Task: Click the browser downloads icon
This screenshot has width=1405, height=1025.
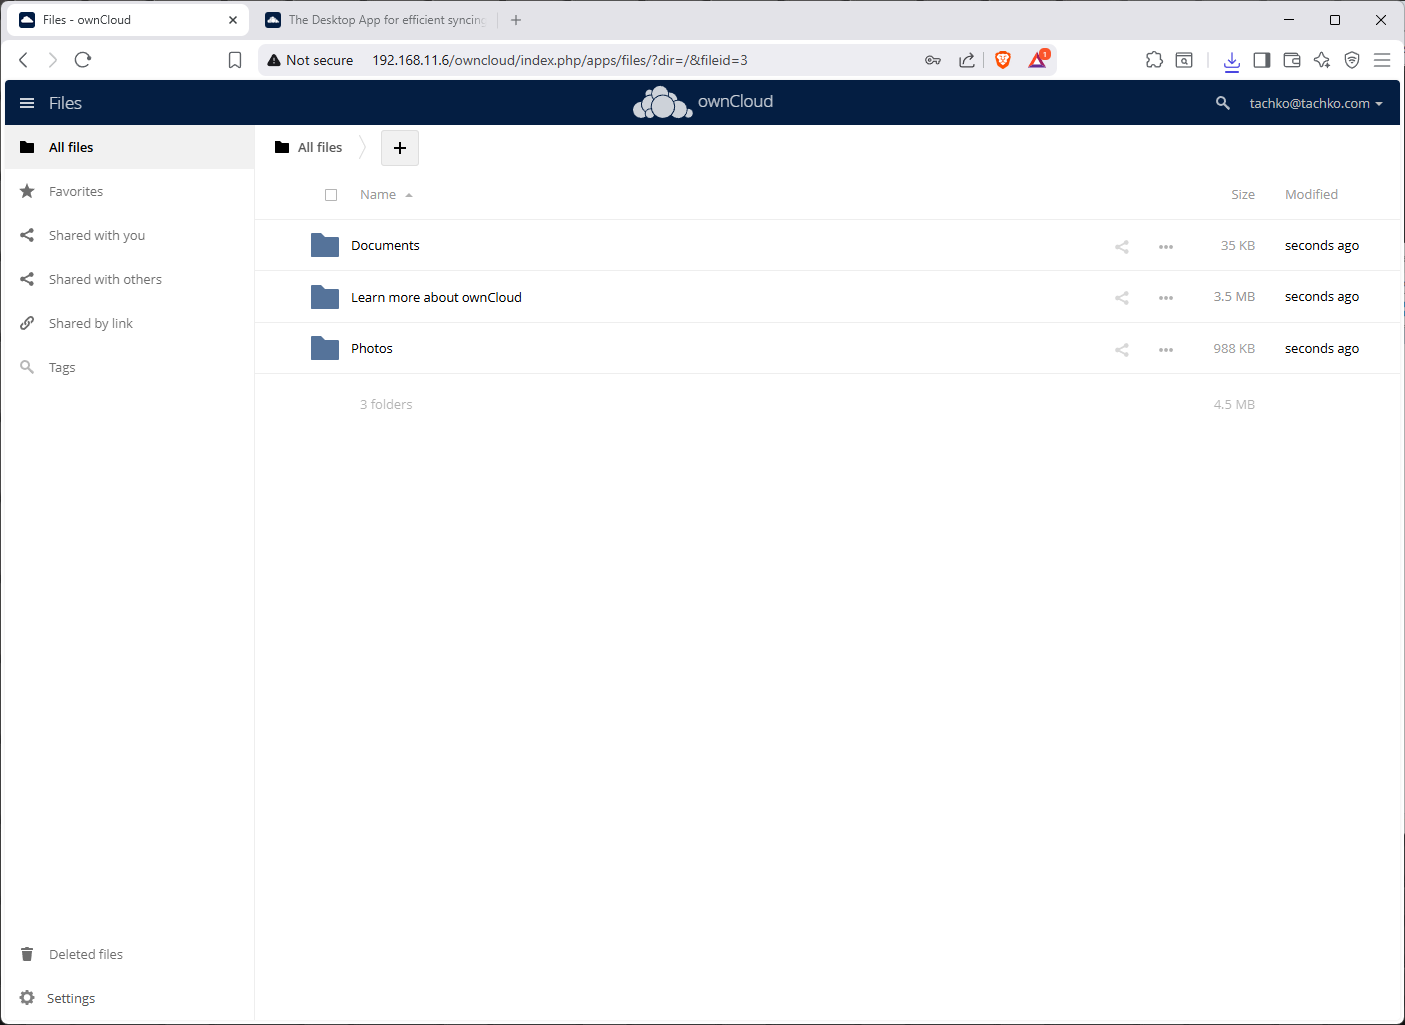Action: pos(1231,60)
